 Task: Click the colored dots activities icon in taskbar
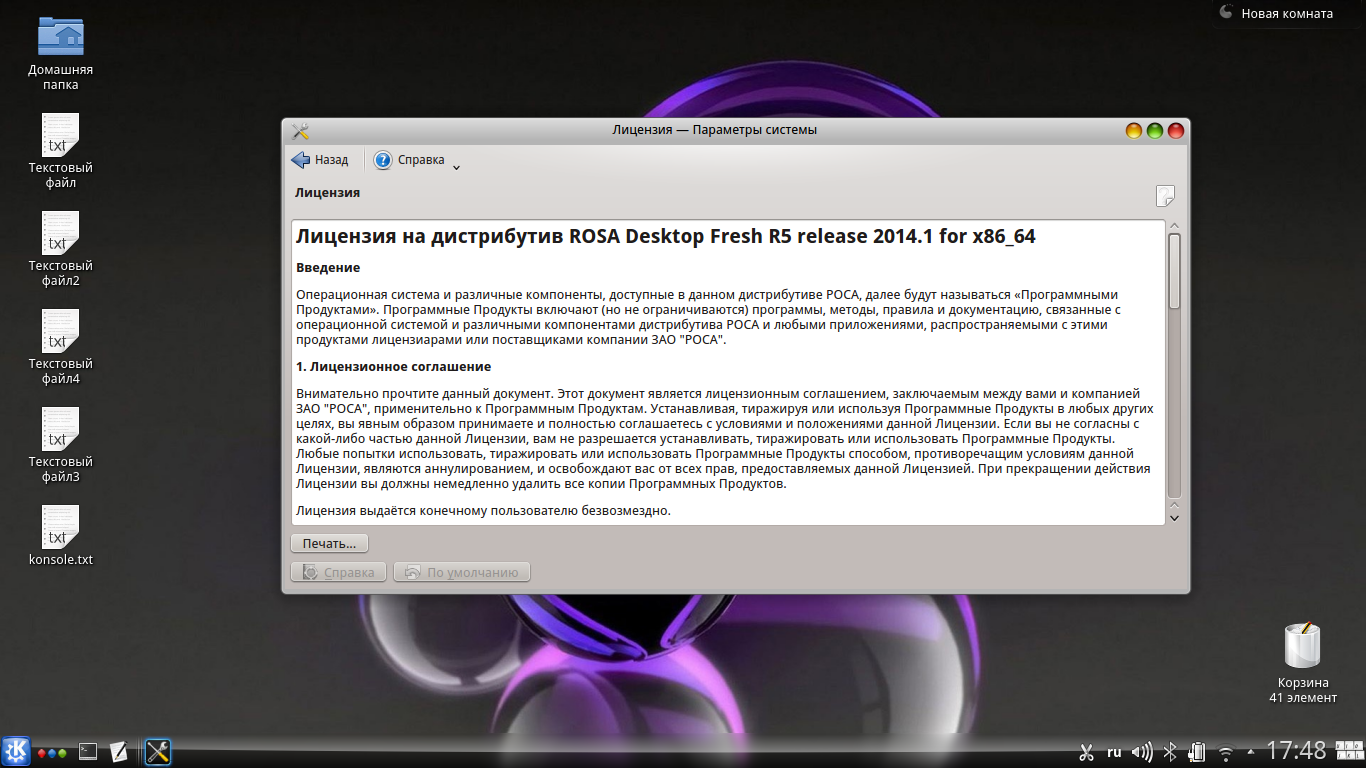pos(51,752)
